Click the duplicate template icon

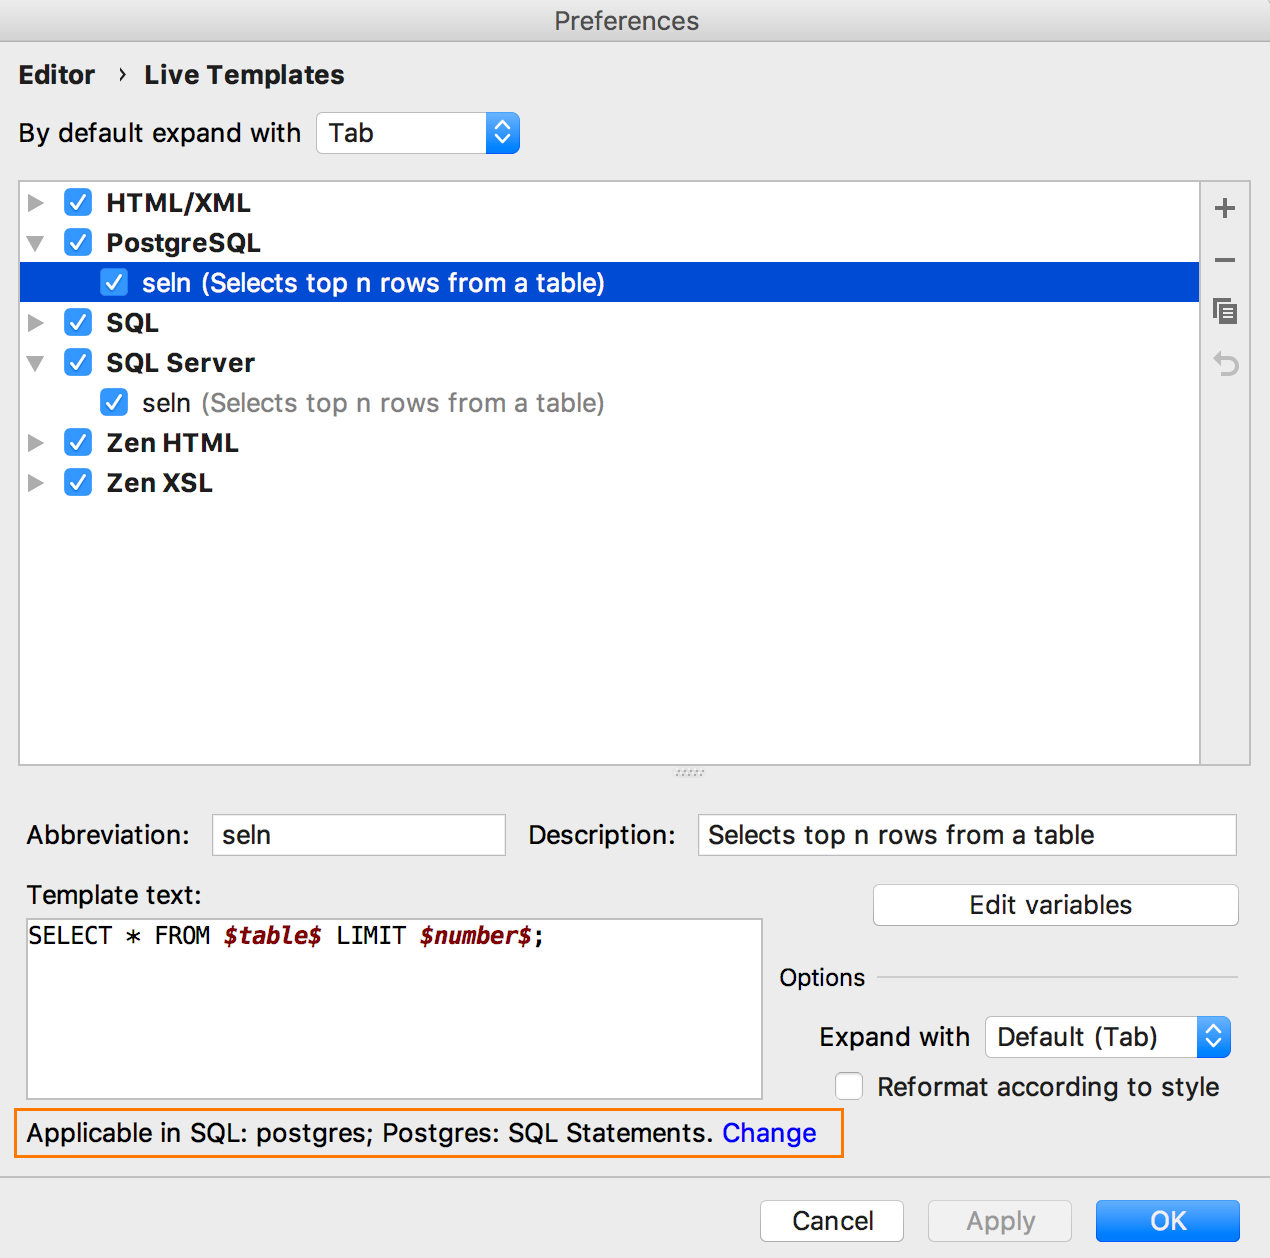coord(1224,311)
